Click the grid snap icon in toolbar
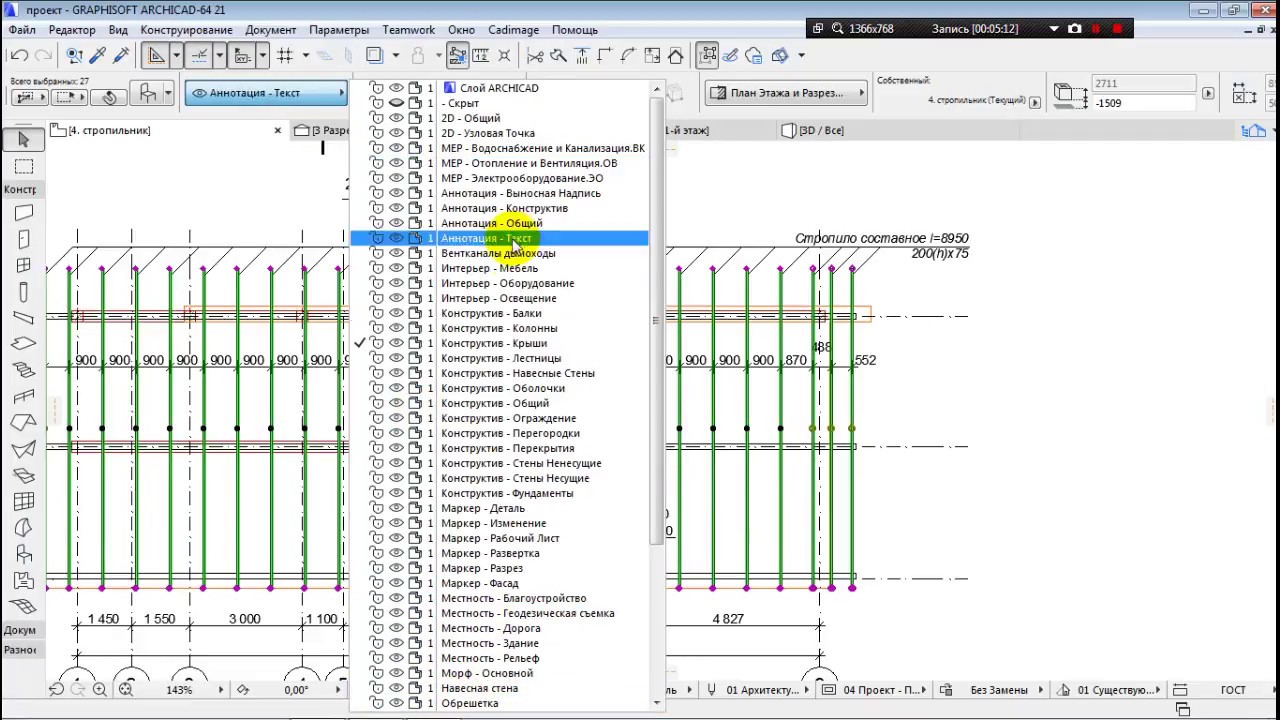The image size is (1280, 720). pyautogui.click(x=285, y=56)
